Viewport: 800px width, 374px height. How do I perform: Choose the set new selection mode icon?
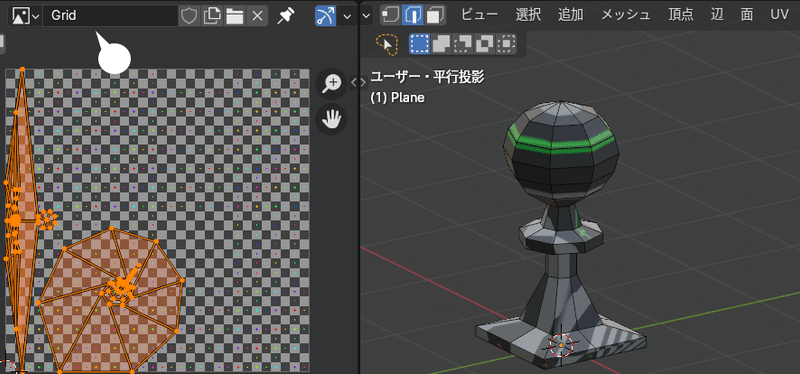[419, 44]
